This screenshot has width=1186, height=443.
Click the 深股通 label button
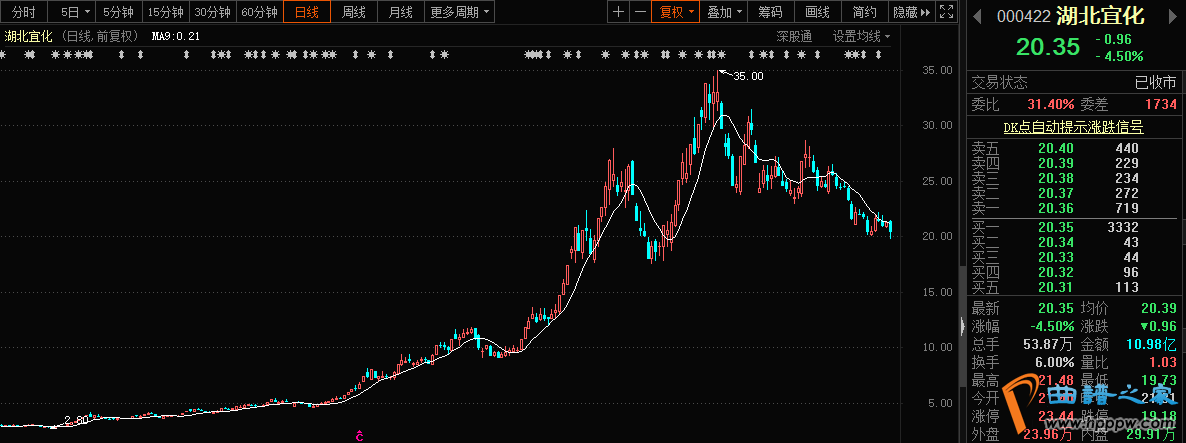[x=794, y=36]
